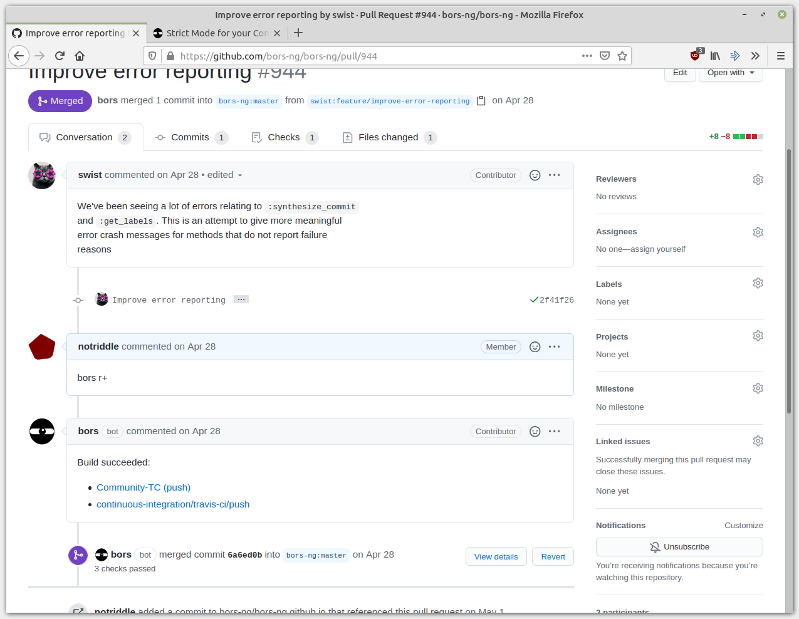Switch to the Commits tab
Image resolution: width=799 pixels, height=619 pixels.
191,137
